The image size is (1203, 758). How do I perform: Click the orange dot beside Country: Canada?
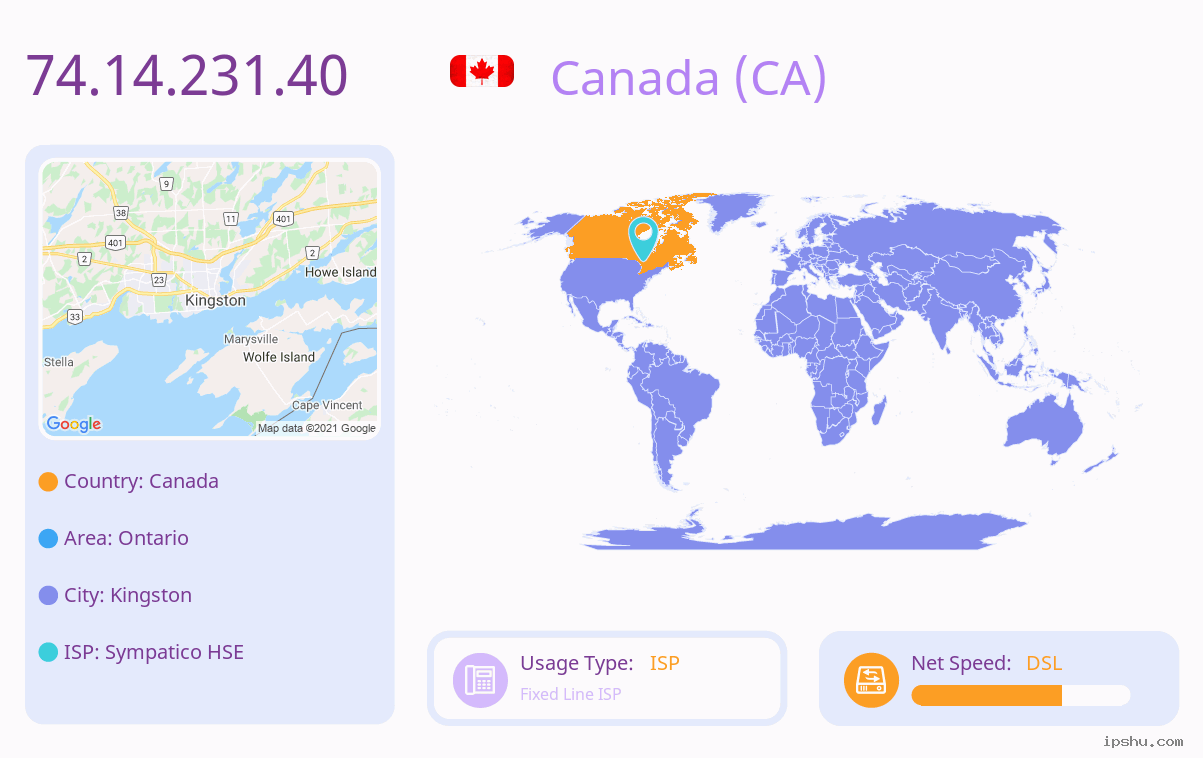pos(48,482)
